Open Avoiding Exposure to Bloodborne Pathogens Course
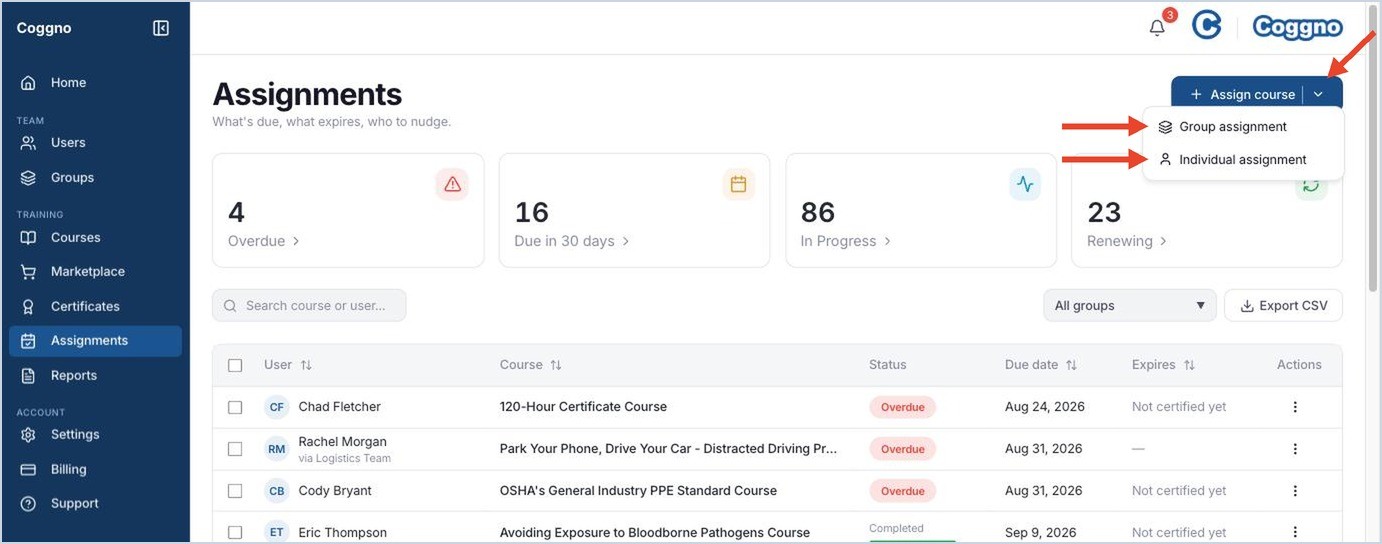 tap(655, 533)
